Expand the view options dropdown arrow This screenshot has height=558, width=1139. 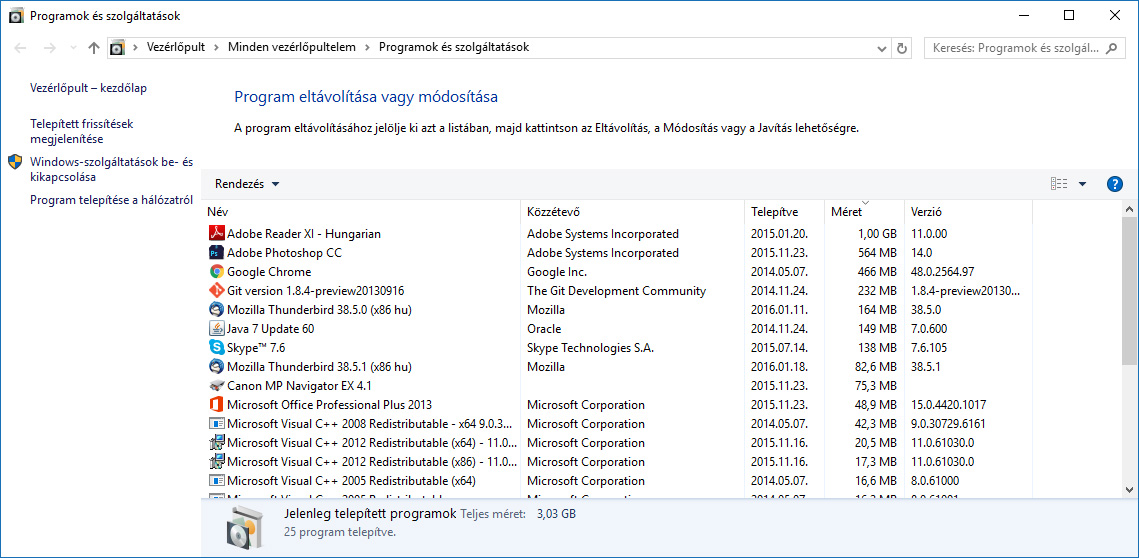coord(1082,184)
